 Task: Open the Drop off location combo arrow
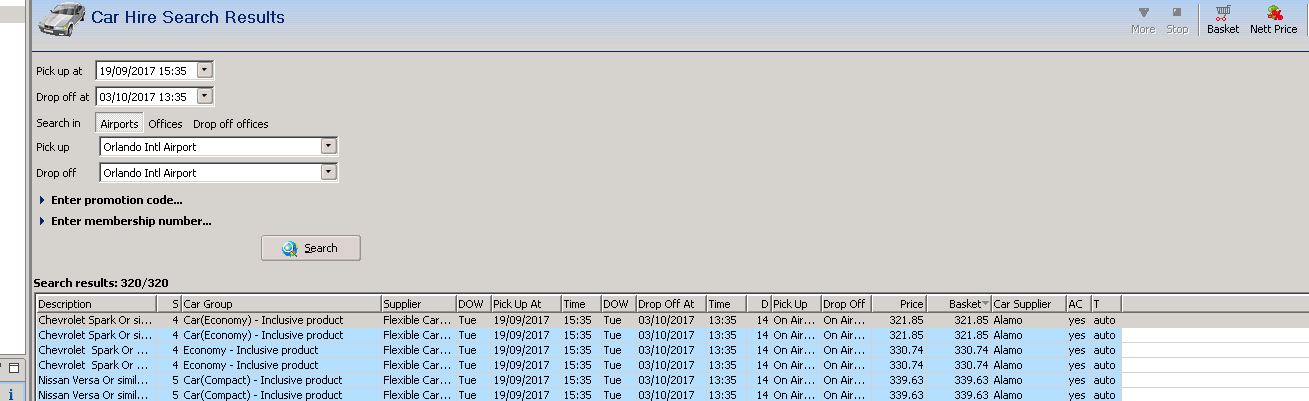click(328, 172)
